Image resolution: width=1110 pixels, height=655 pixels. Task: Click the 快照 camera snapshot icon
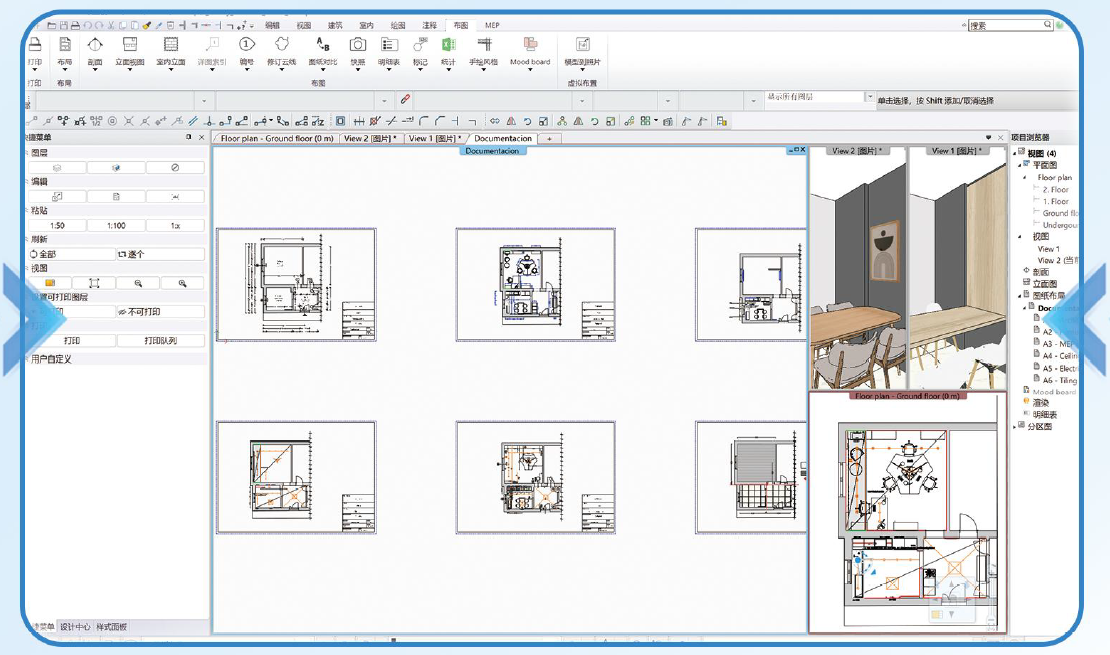click(x=358, y=46)
